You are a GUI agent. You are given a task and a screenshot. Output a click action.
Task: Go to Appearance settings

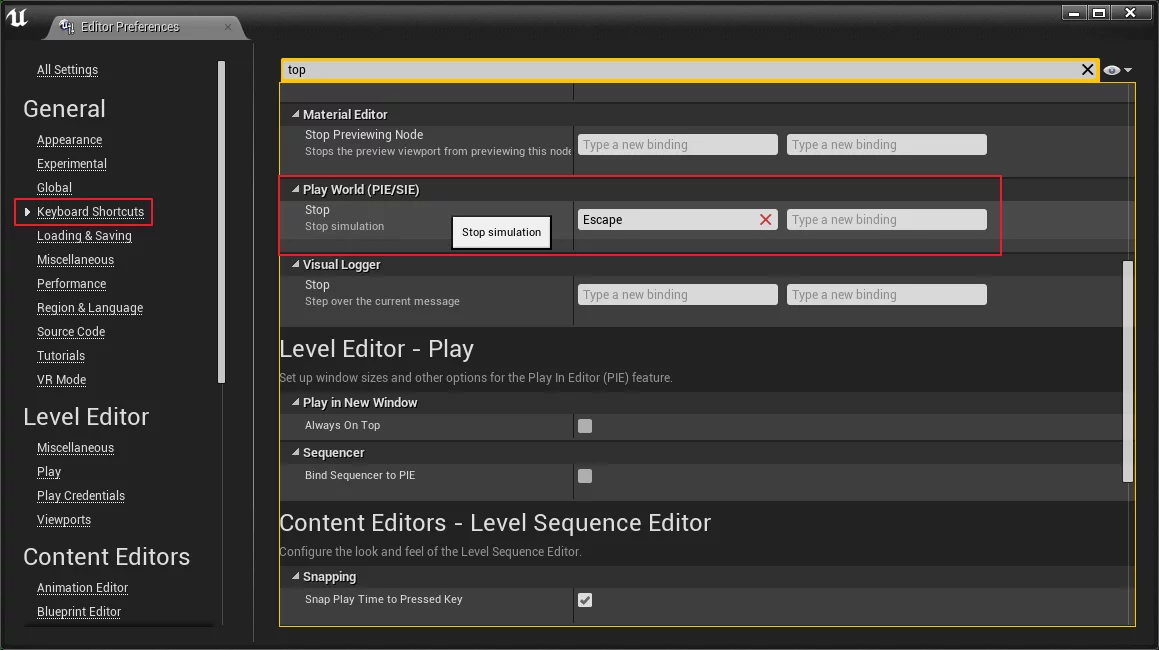pyautogui.click(x=69, y=140)
